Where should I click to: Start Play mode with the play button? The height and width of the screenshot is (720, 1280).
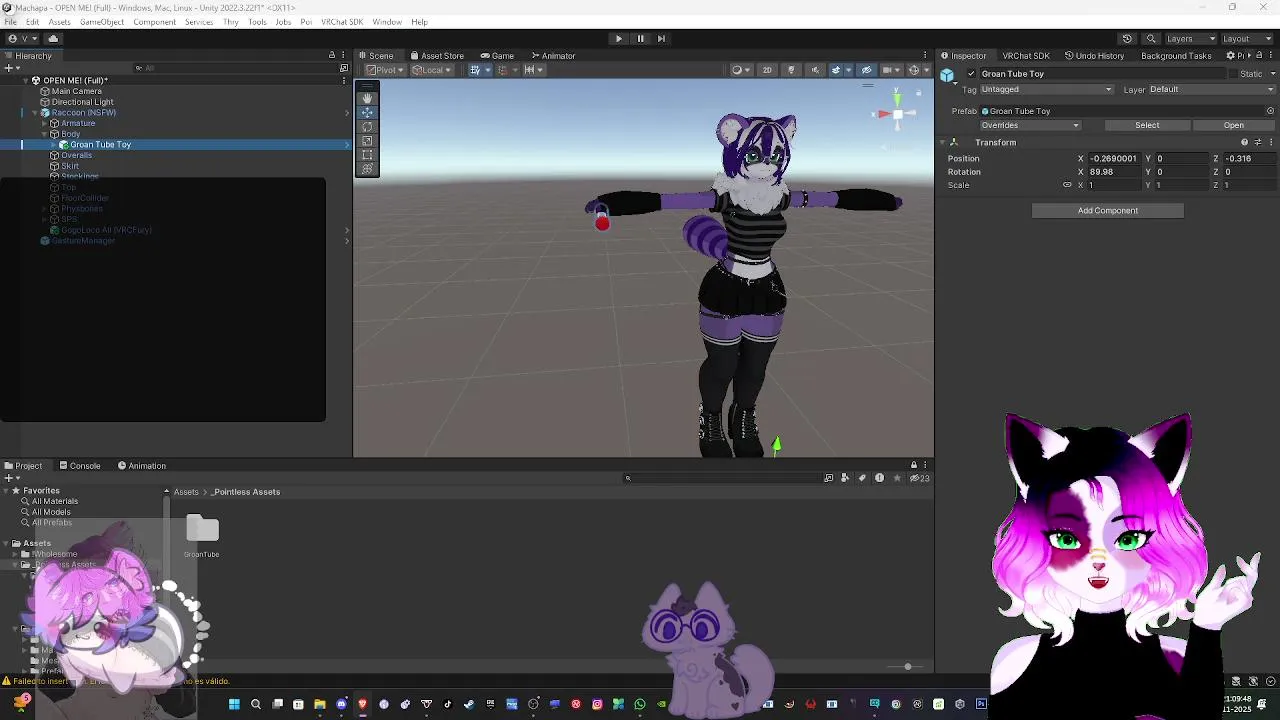(x=618, y=38)
